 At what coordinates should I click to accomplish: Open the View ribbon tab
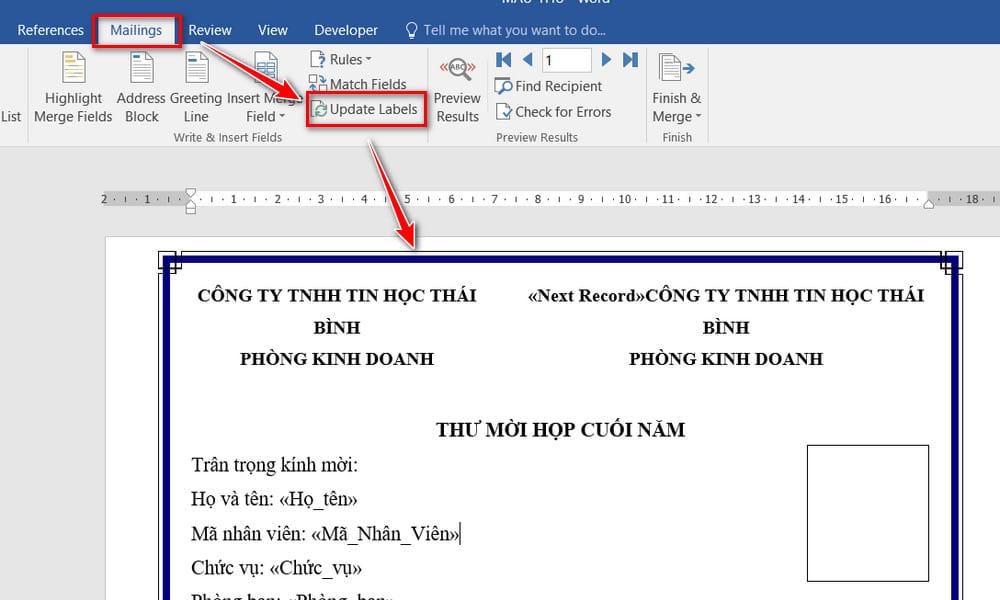pyautogui.click(x=273, y=30)
